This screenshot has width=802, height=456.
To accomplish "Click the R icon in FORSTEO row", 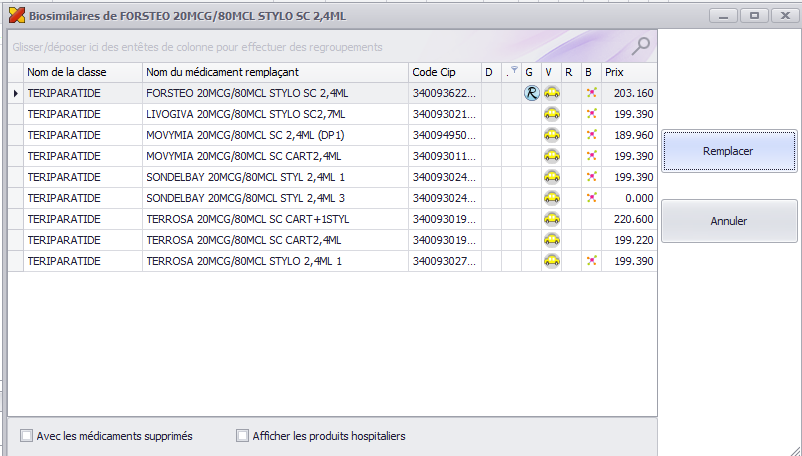I will tap(531, 93).
